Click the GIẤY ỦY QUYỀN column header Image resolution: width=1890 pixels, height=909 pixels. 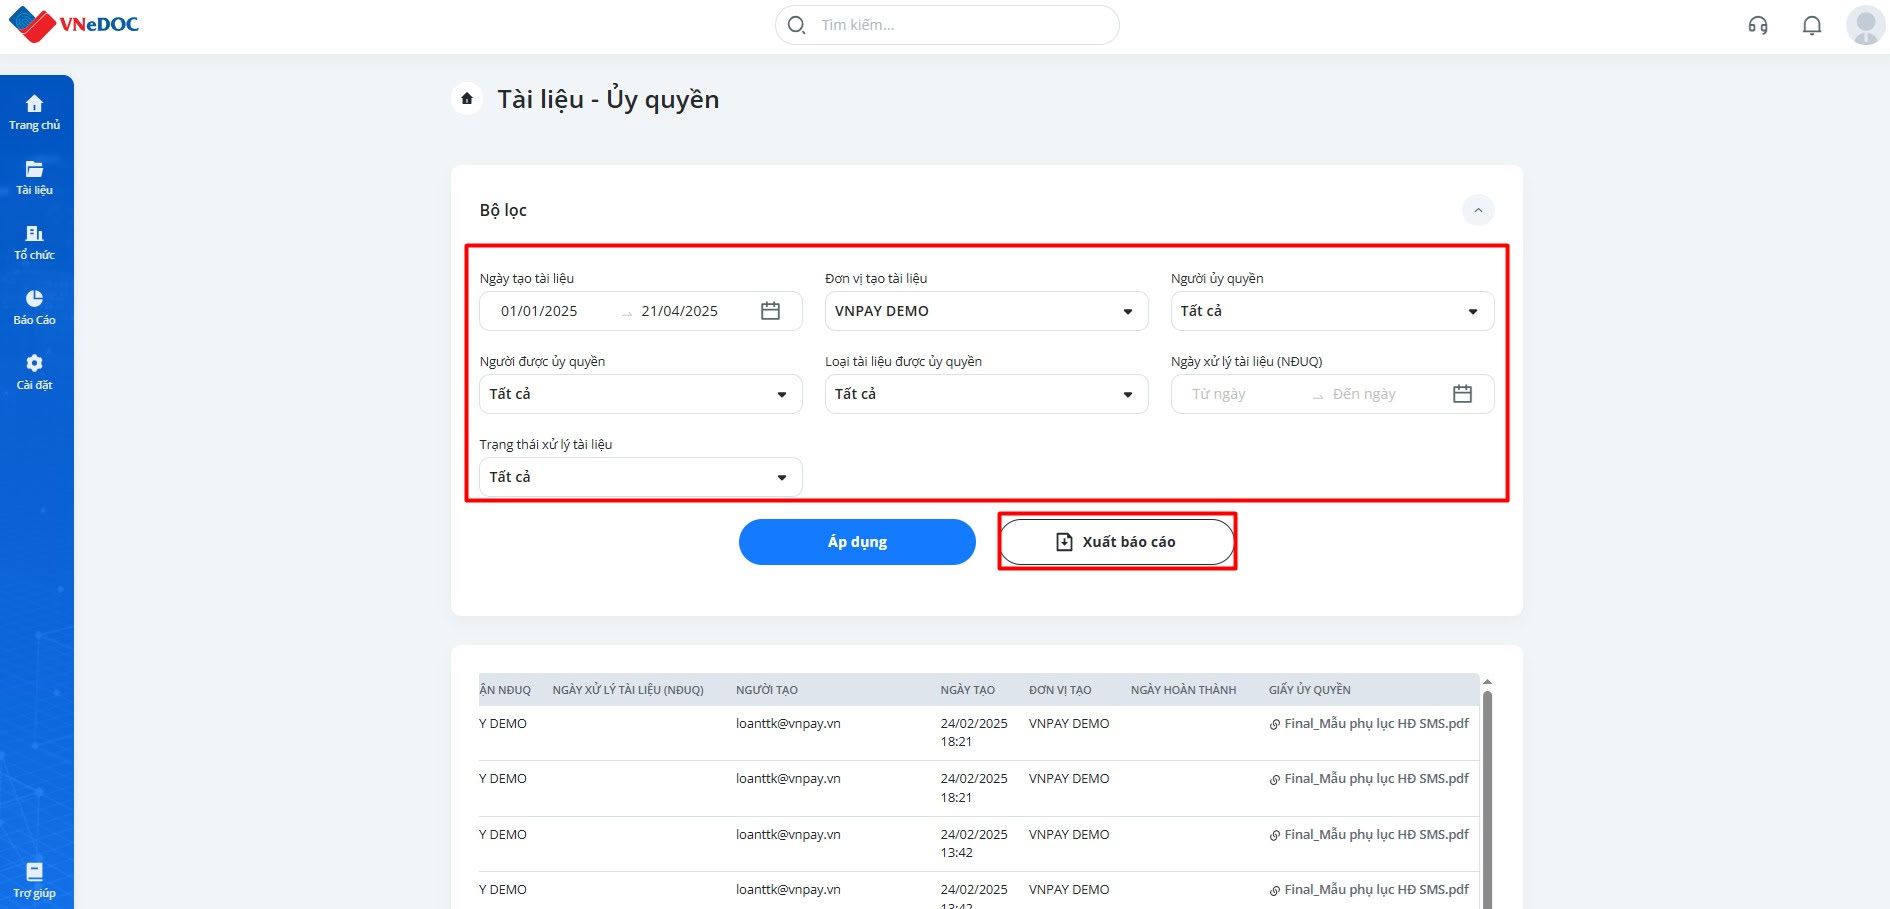(x=1309, y=690)
